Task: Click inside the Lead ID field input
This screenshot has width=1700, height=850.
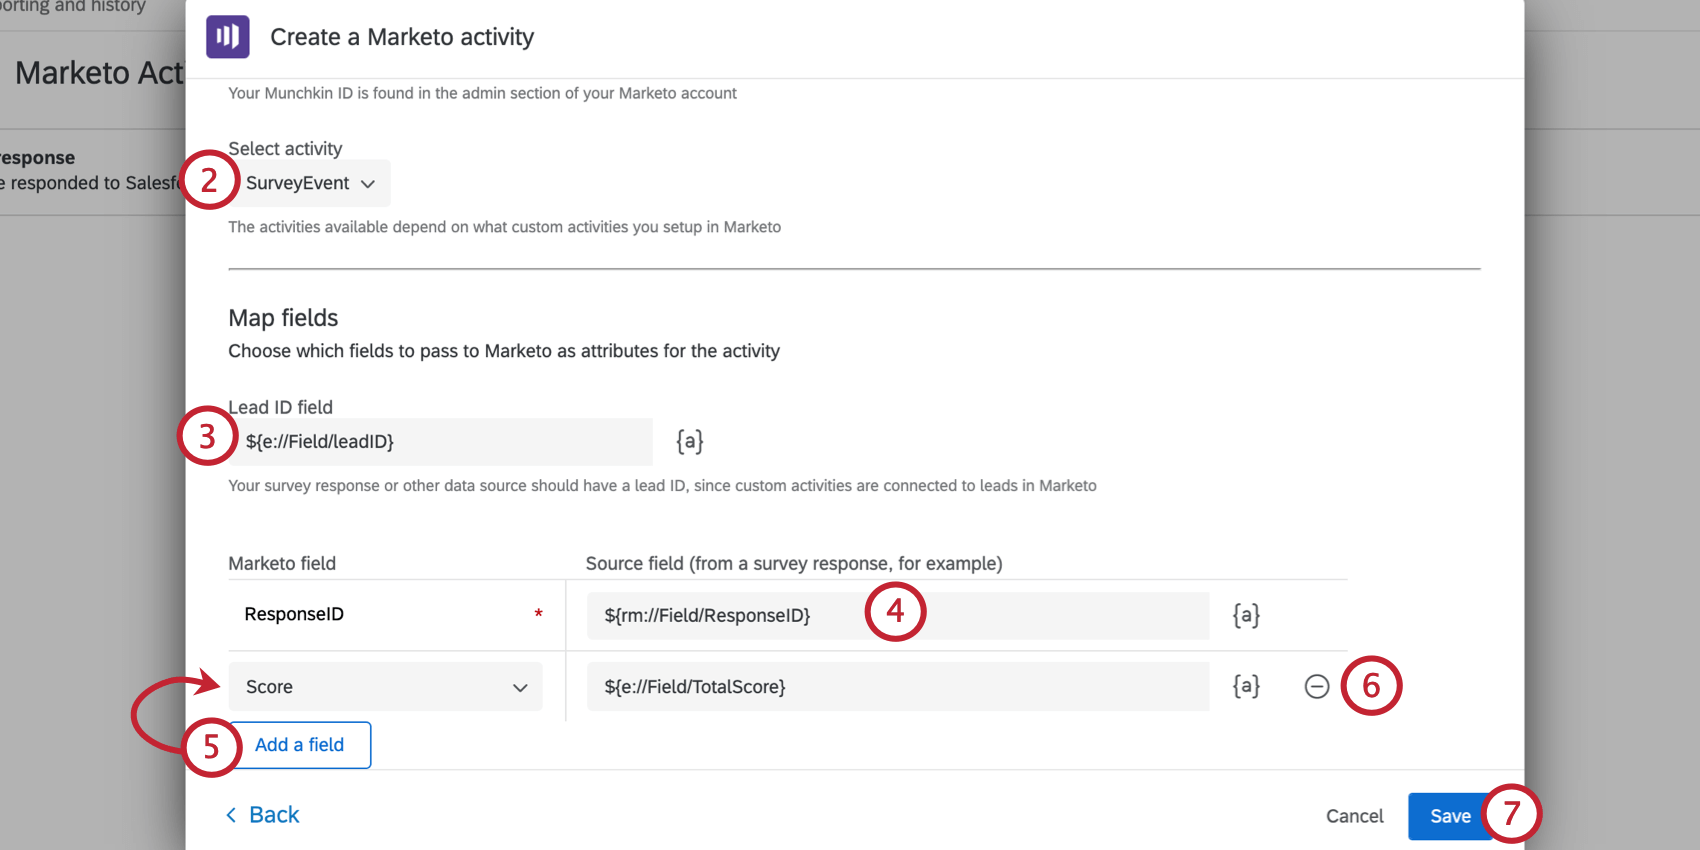Action: [440, 441]
